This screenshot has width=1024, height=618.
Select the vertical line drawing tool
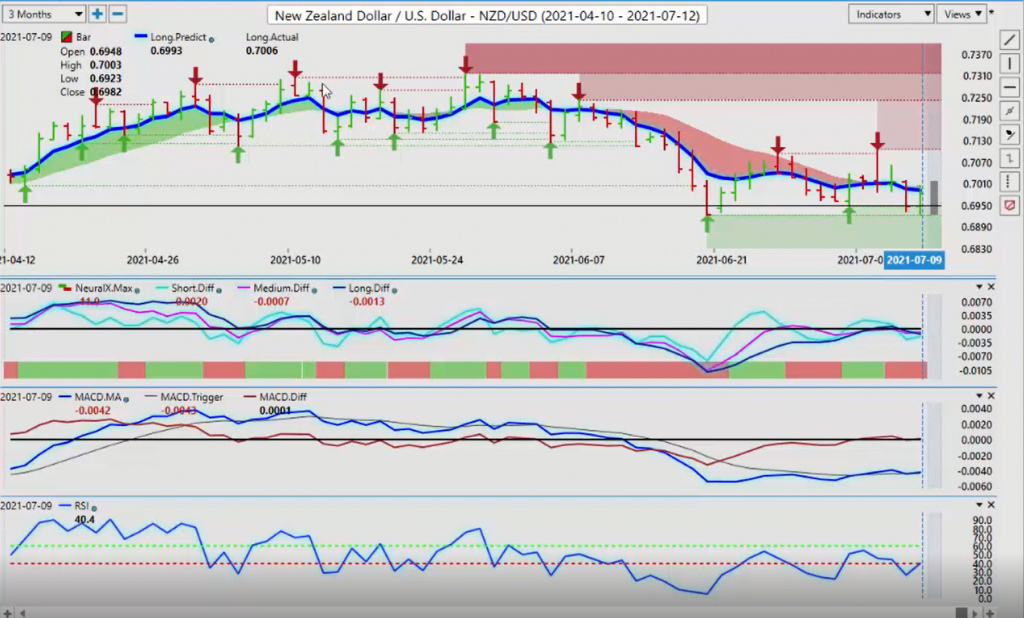[x=1010, y=63]
